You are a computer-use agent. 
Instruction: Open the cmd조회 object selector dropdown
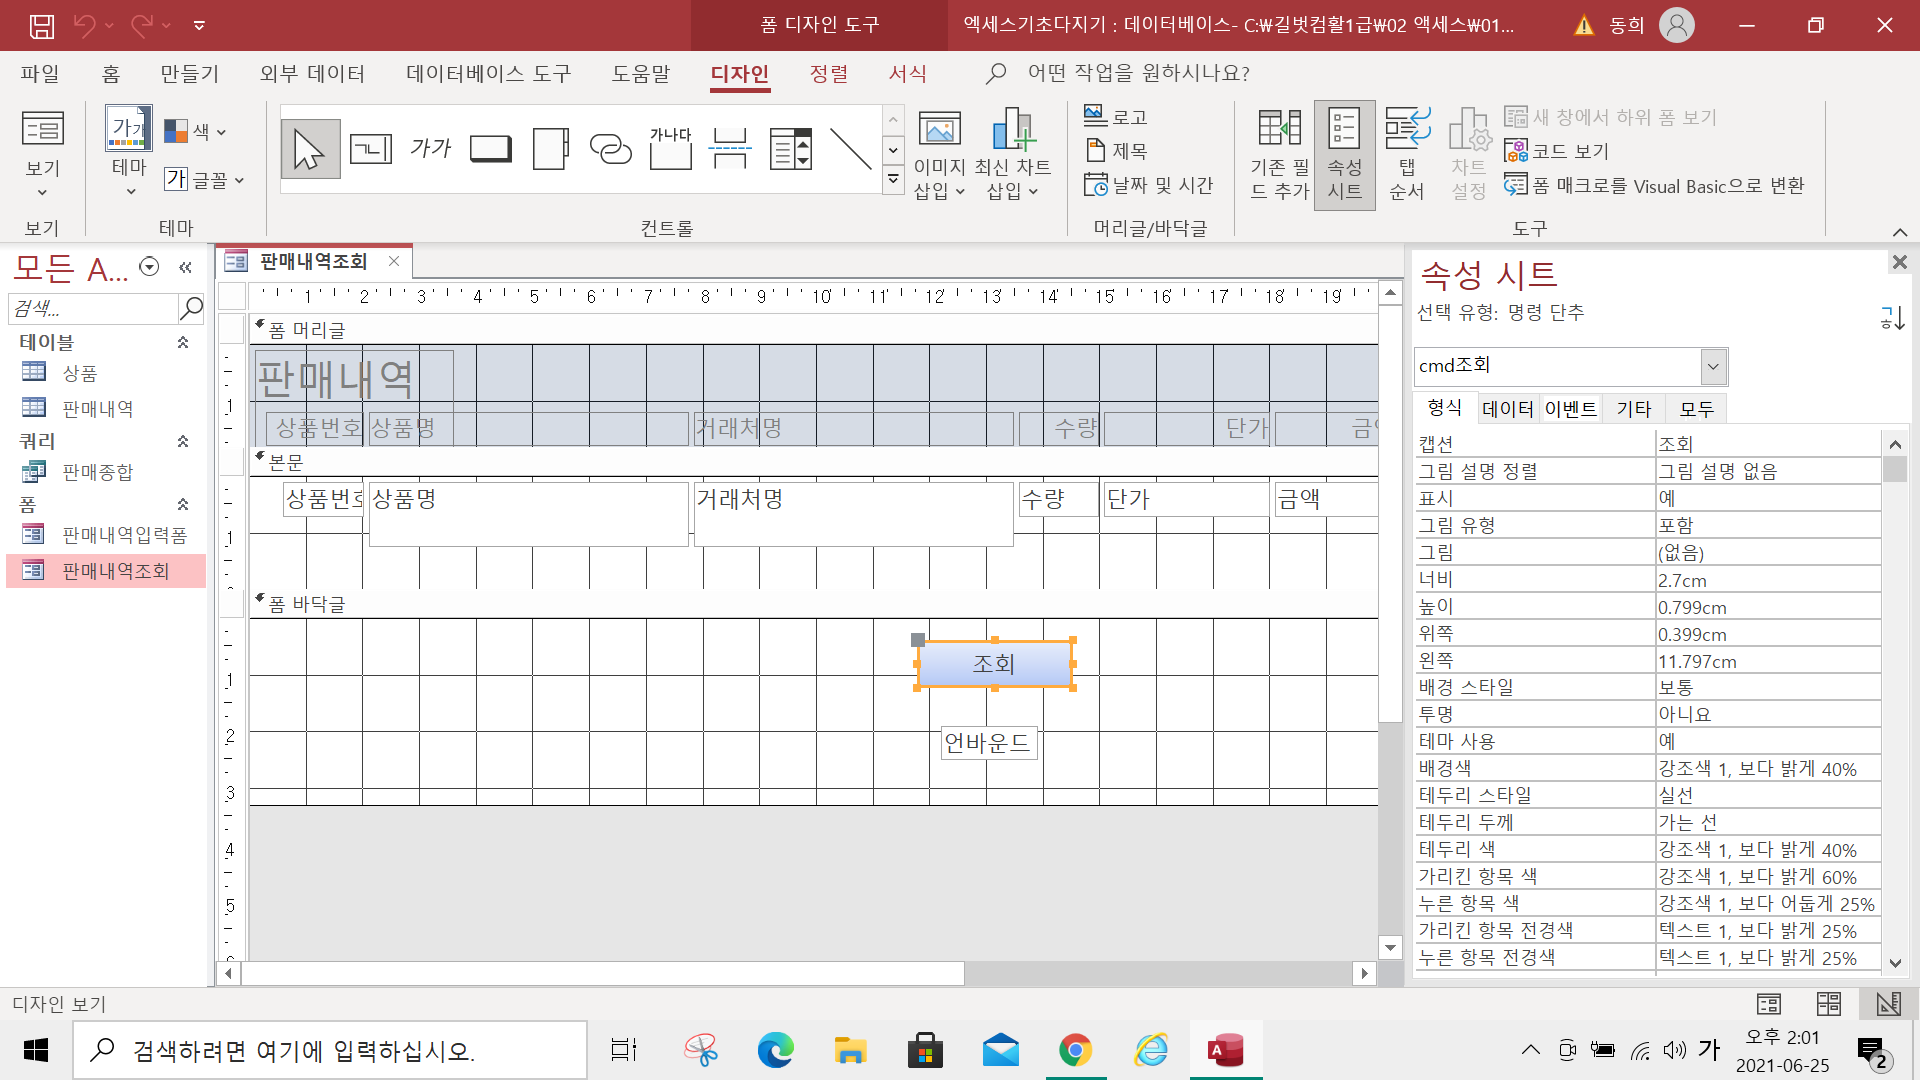(x=1713, y=366)
